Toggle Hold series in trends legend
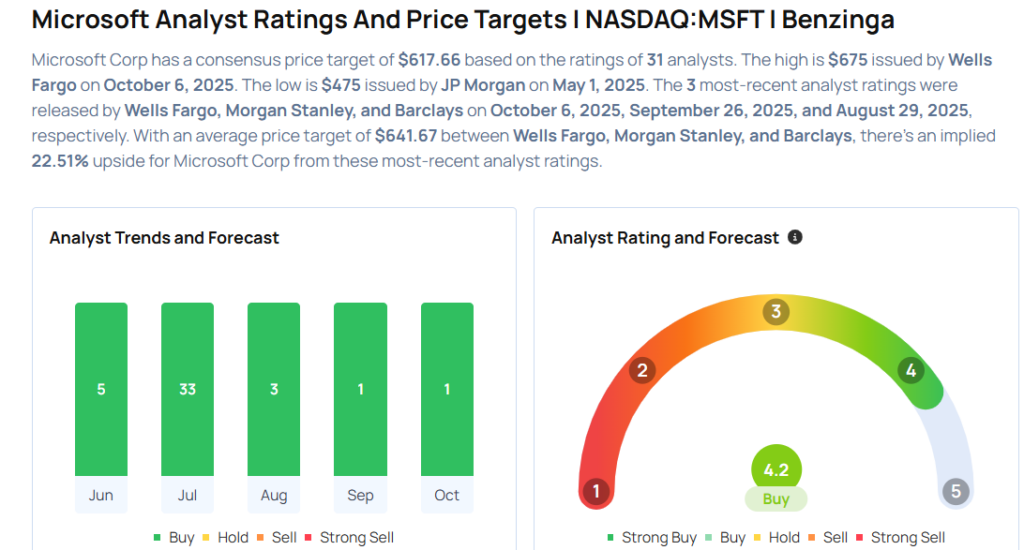 (x=224, y=537)
